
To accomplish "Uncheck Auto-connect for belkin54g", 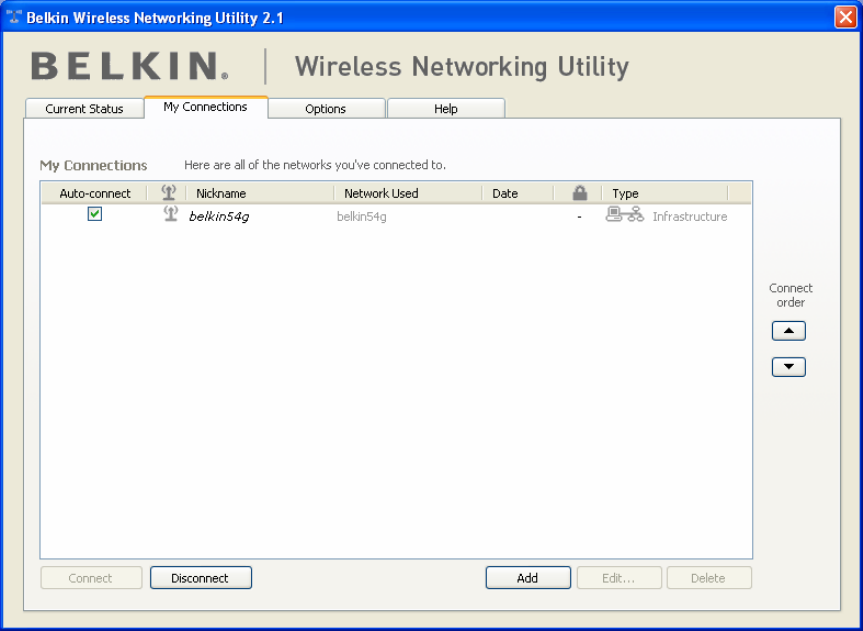I will (x=95, y=214).
